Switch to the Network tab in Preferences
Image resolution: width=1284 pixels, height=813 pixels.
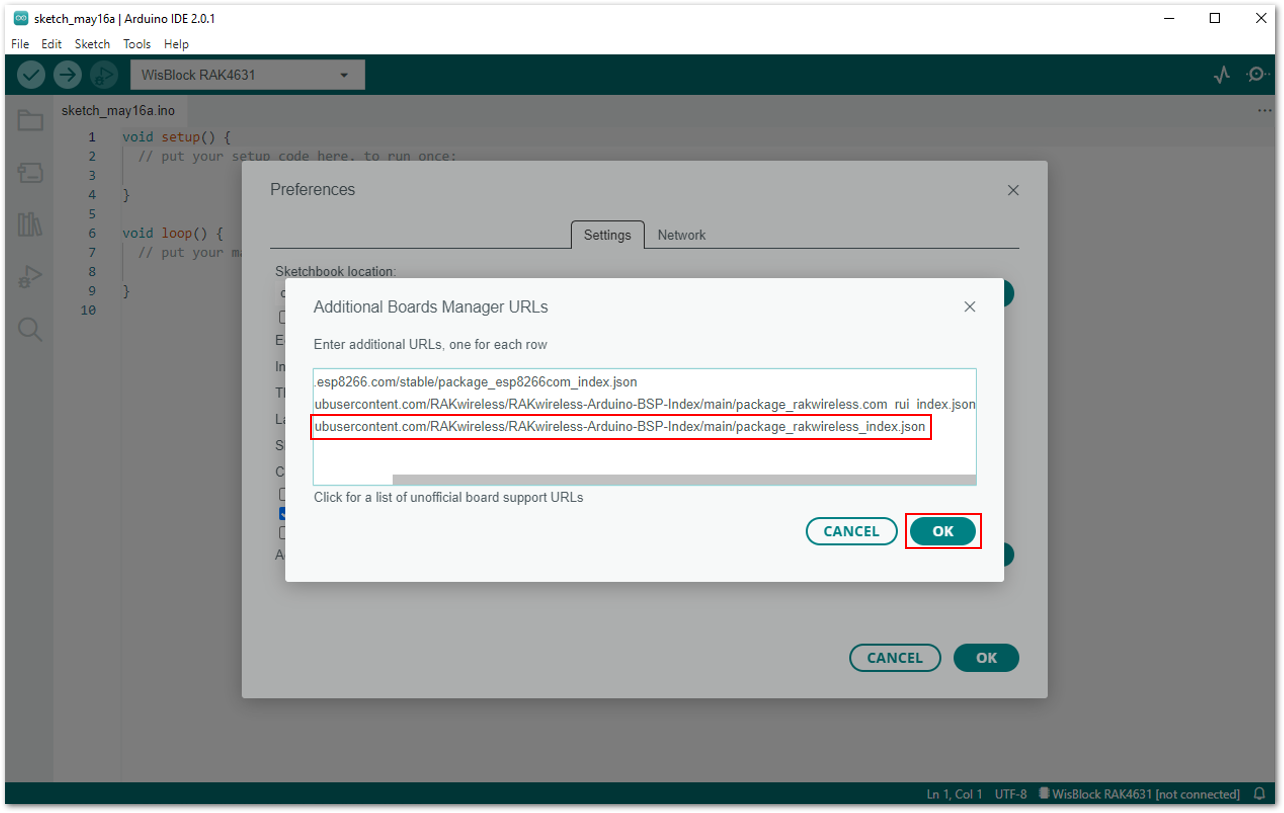coord(682,235)
